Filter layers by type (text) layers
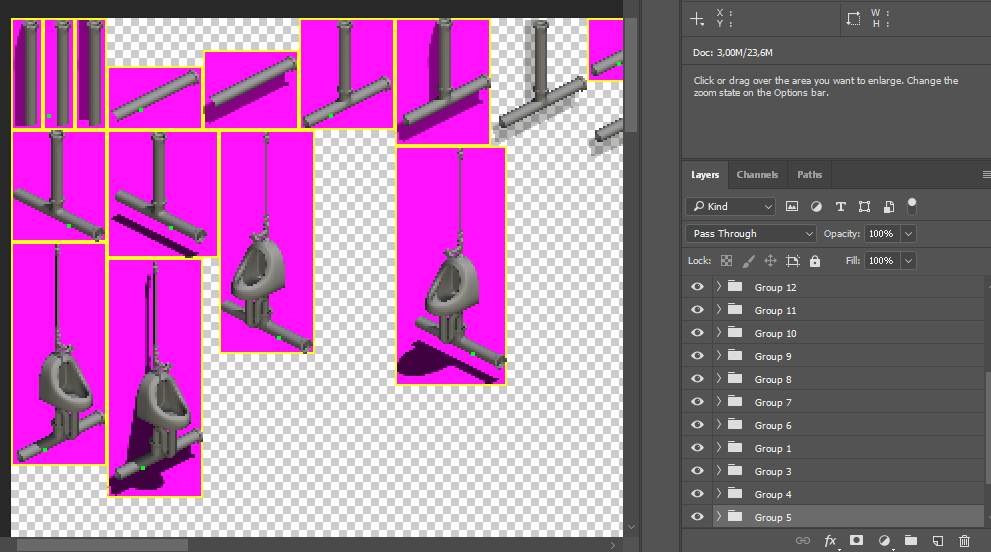Screen dimensions: 991x552 point(840,207)
